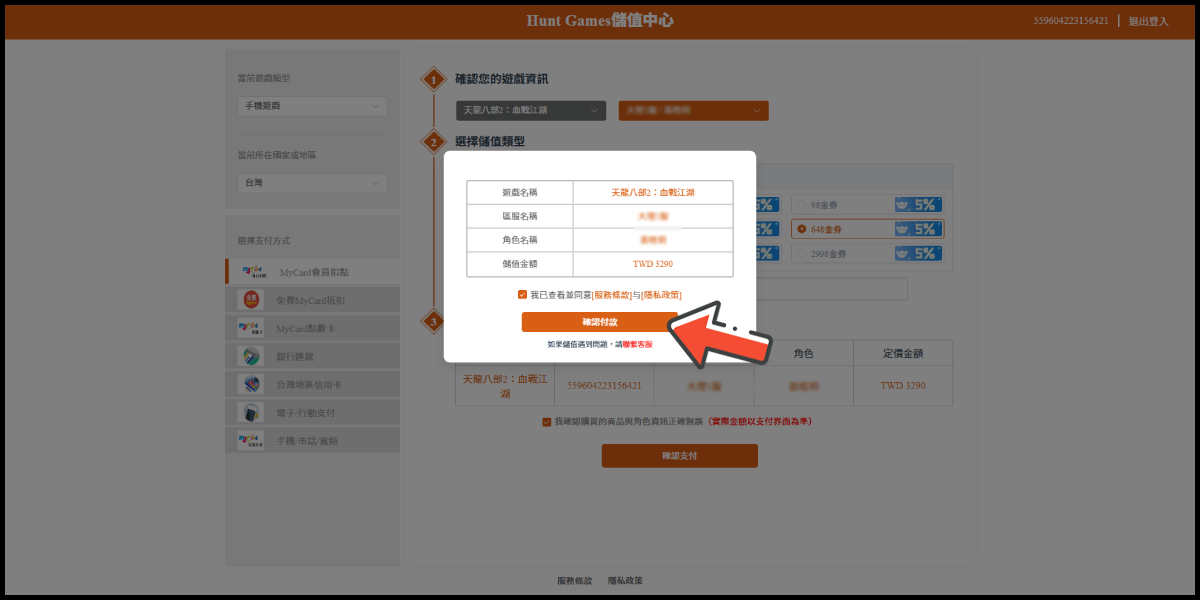Click the 聯繫客服 contact support link
The height and width of the screenshot is (600, 1200).
point(637,344)
